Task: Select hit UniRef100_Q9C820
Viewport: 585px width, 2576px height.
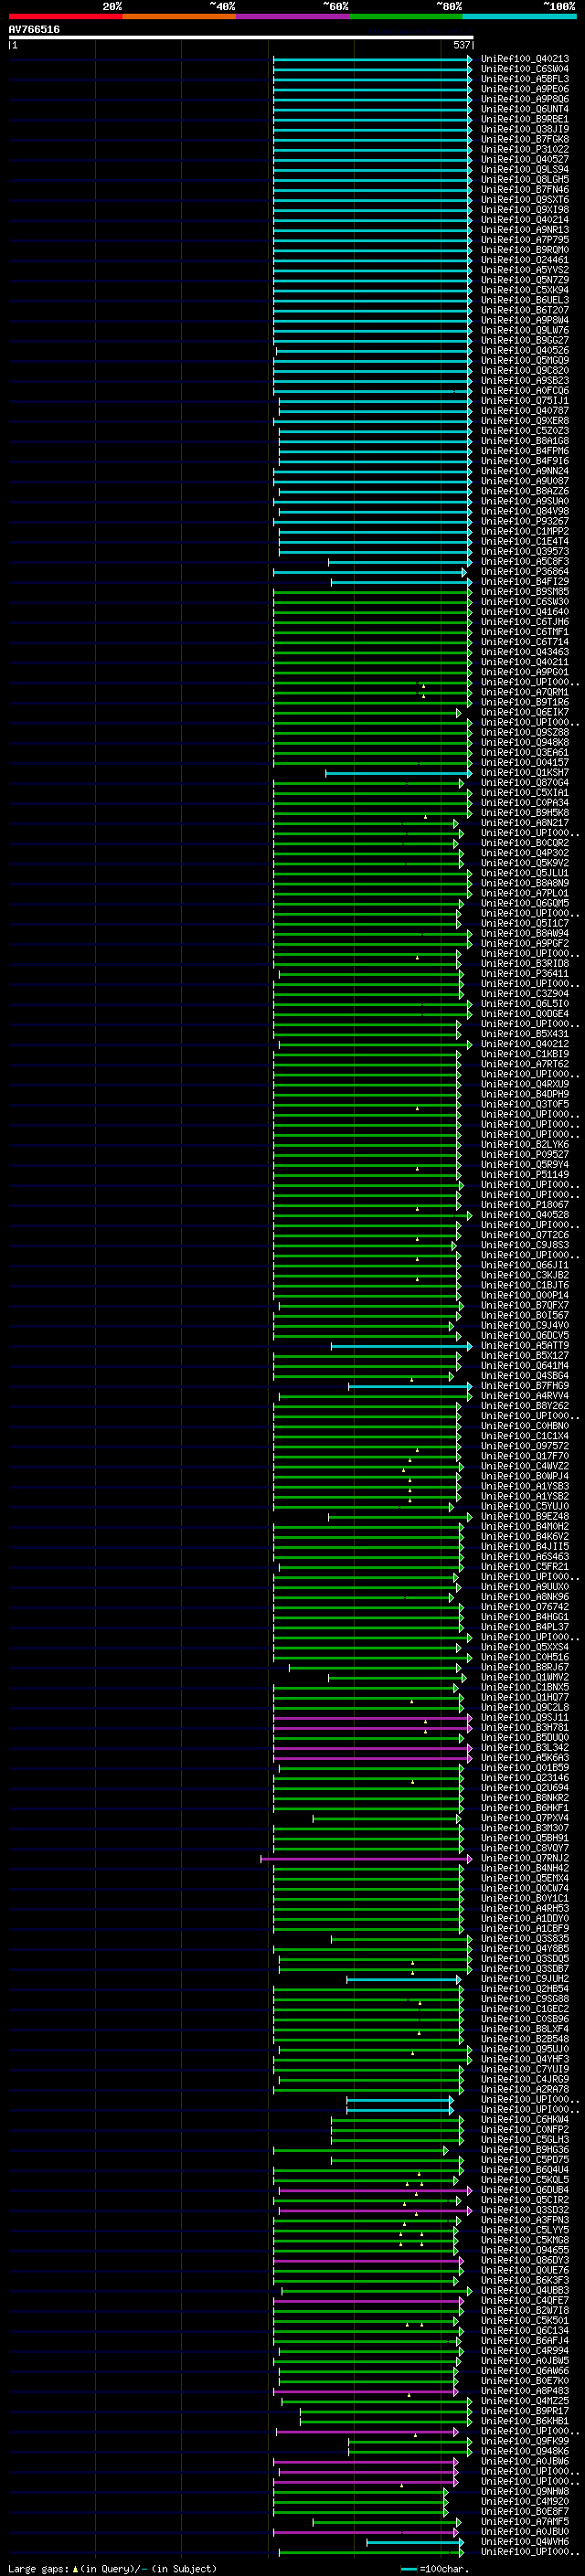Action: 525,370
